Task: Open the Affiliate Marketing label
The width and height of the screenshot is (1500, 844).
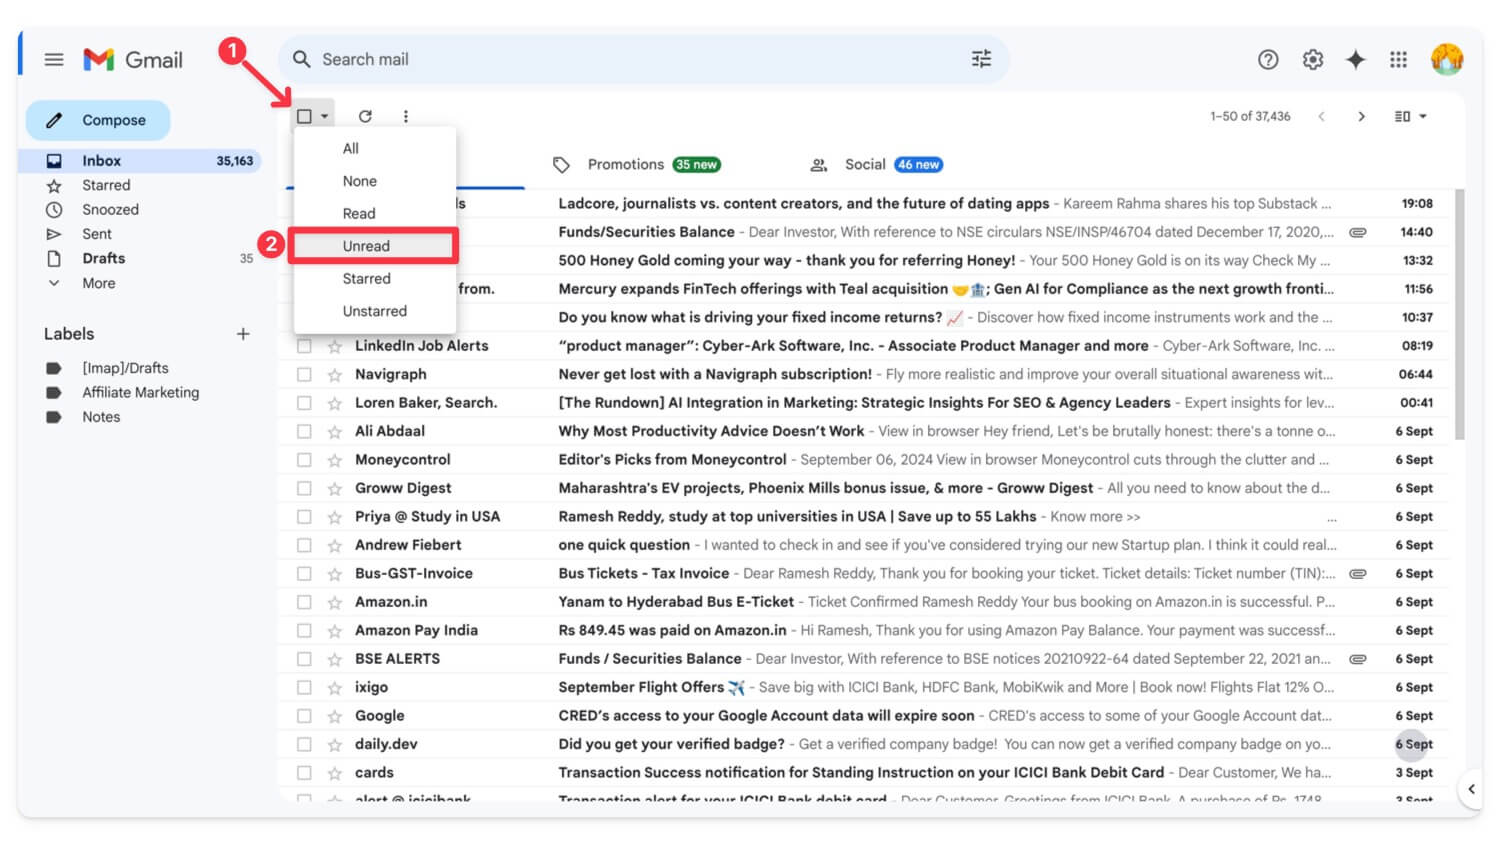Action: tap(140, 393)
